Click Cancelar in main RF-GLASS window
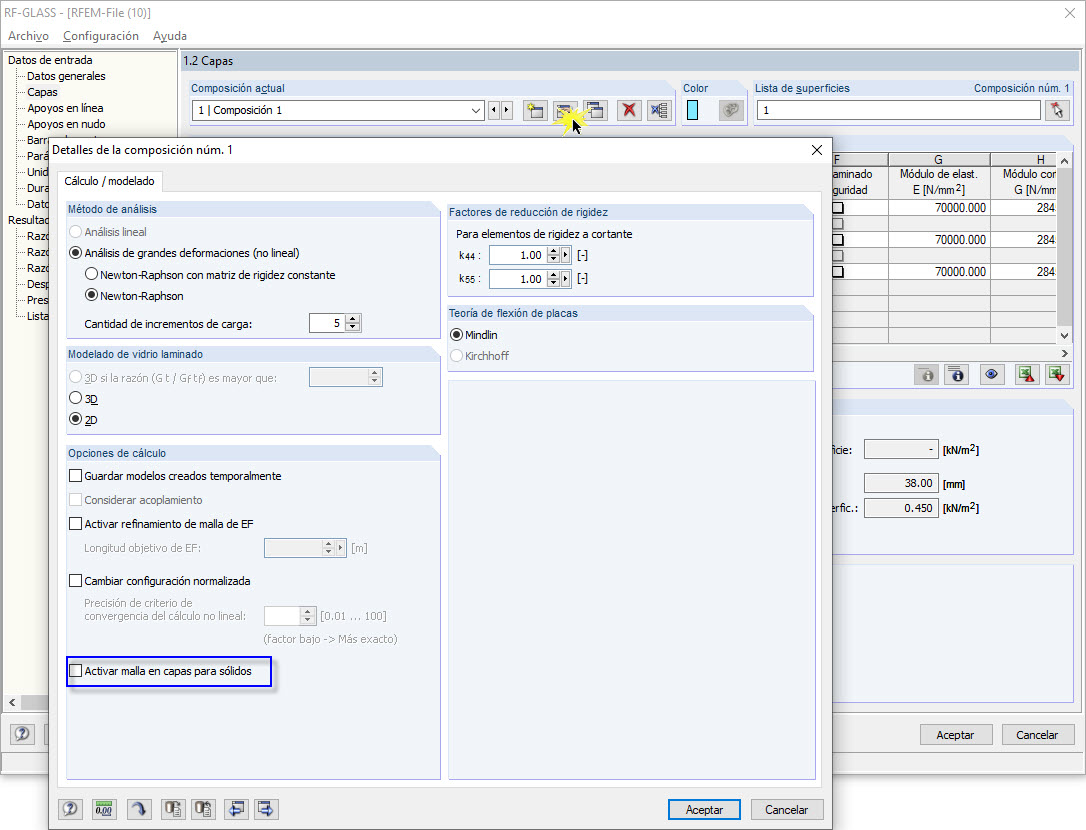This screenshot has width=1086, height=830. coord(1037,734)
